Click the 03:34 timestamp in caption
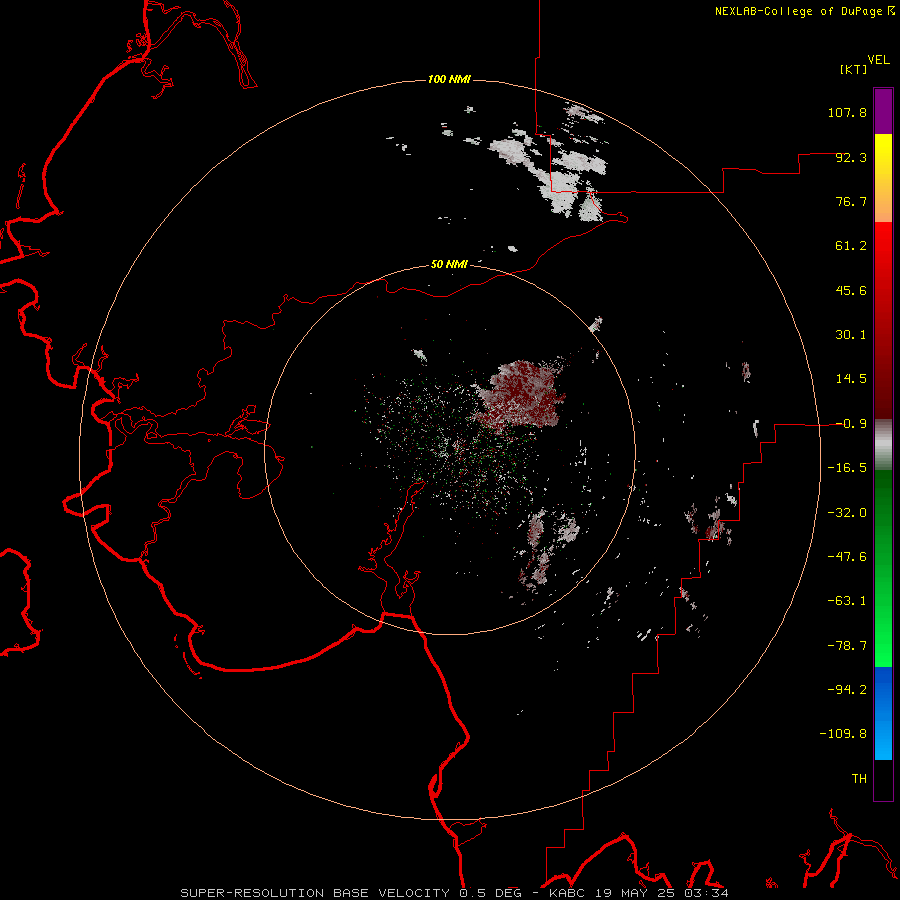This screenshot has width=900, height=900. click(706, 893)
